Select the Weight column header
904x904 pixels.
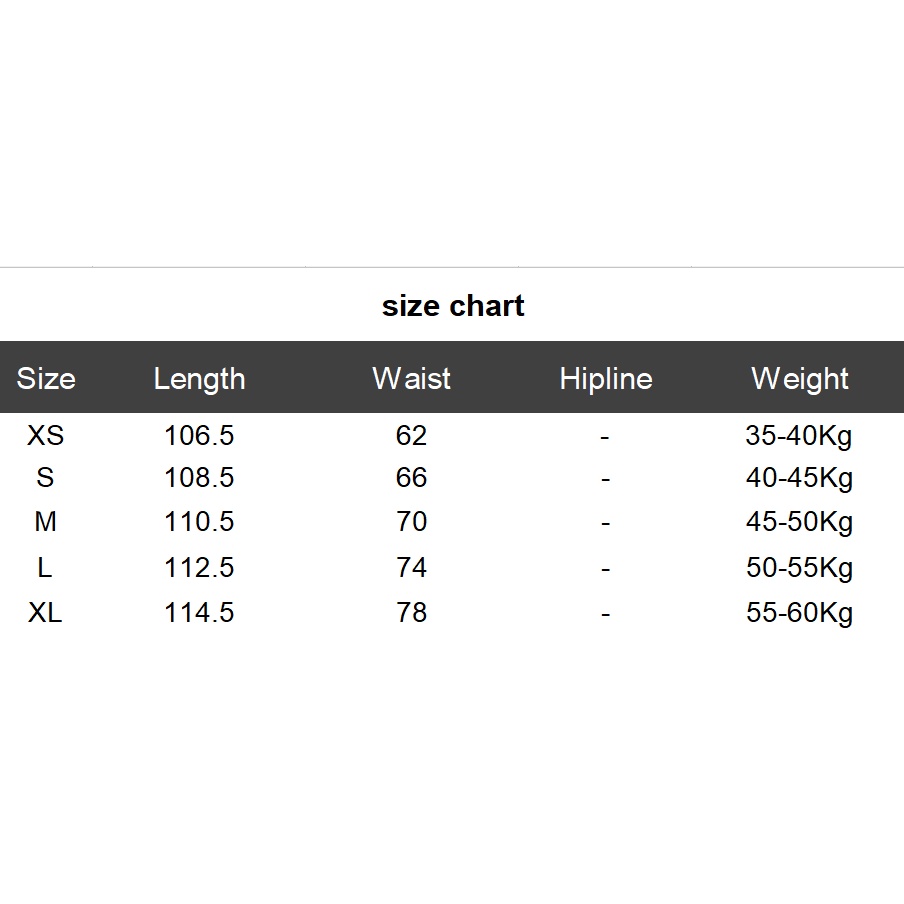coord(800,378)
